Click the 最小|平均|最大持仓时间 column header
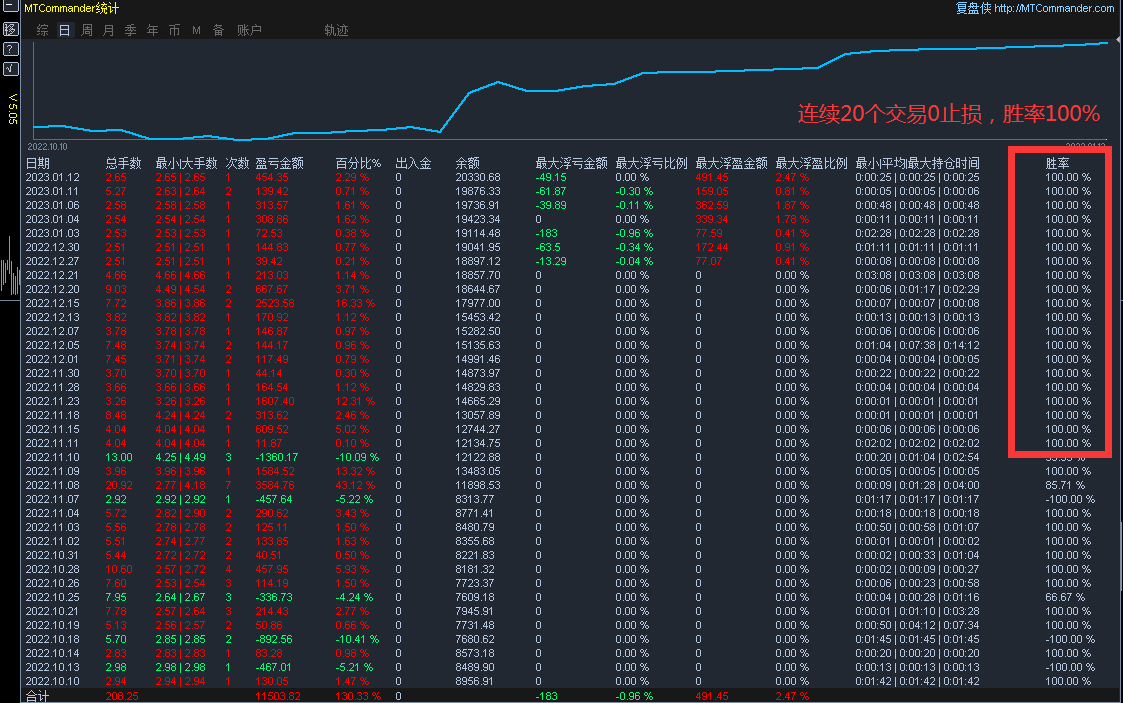The height and width of the screenshot is (703, 1123). click(917, 163)
